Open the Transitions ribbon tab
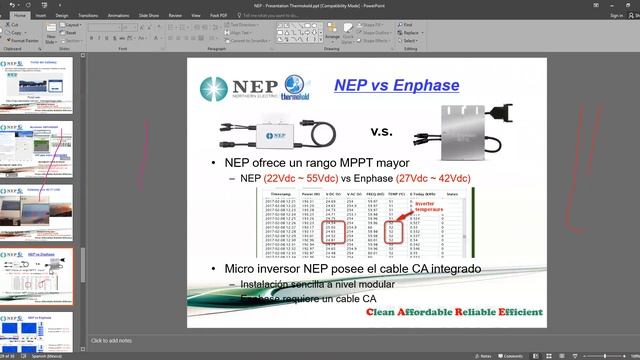 point(88,16)
